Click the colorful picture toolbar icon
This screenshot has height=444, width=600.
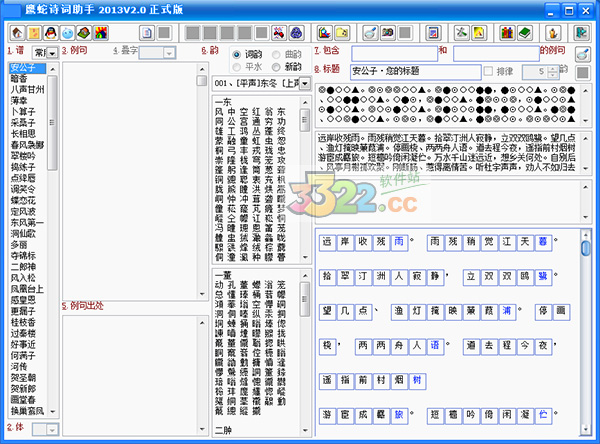click(101, 33)
